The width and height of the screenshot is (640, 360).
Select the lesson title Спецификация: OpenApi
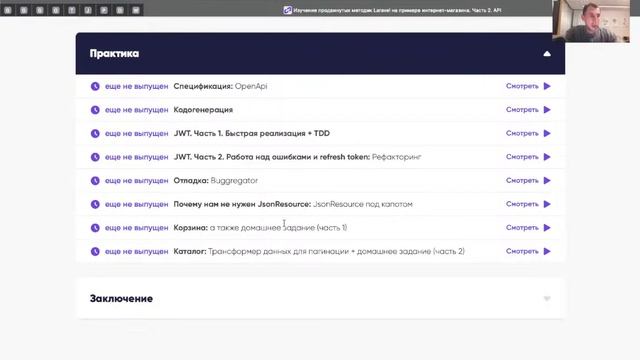tap(220, 86)
